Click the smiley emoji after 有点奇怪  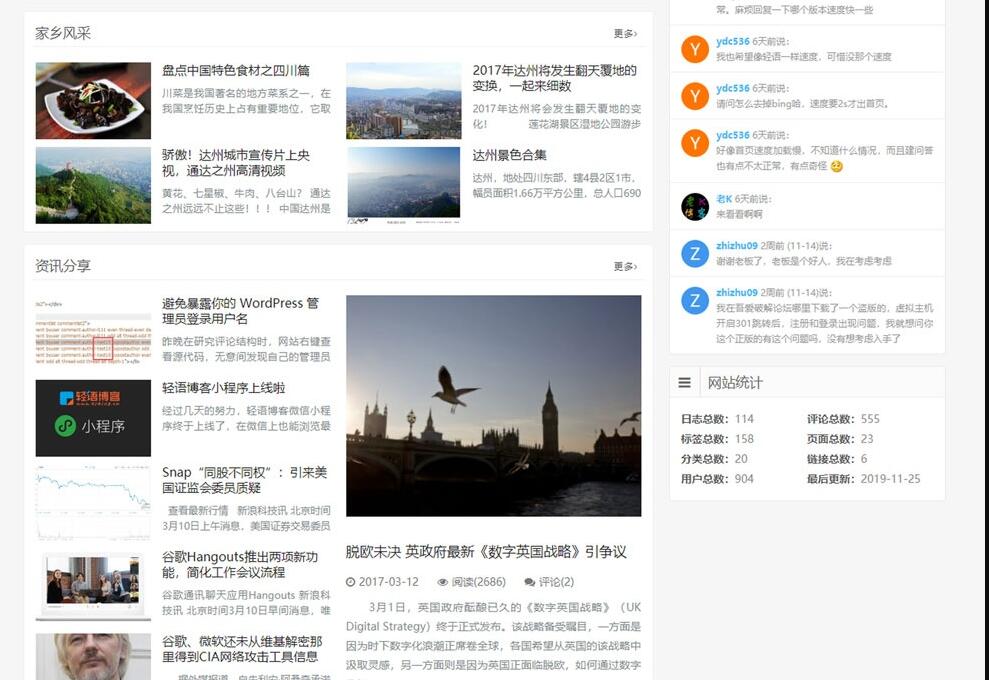click(837, 166)
